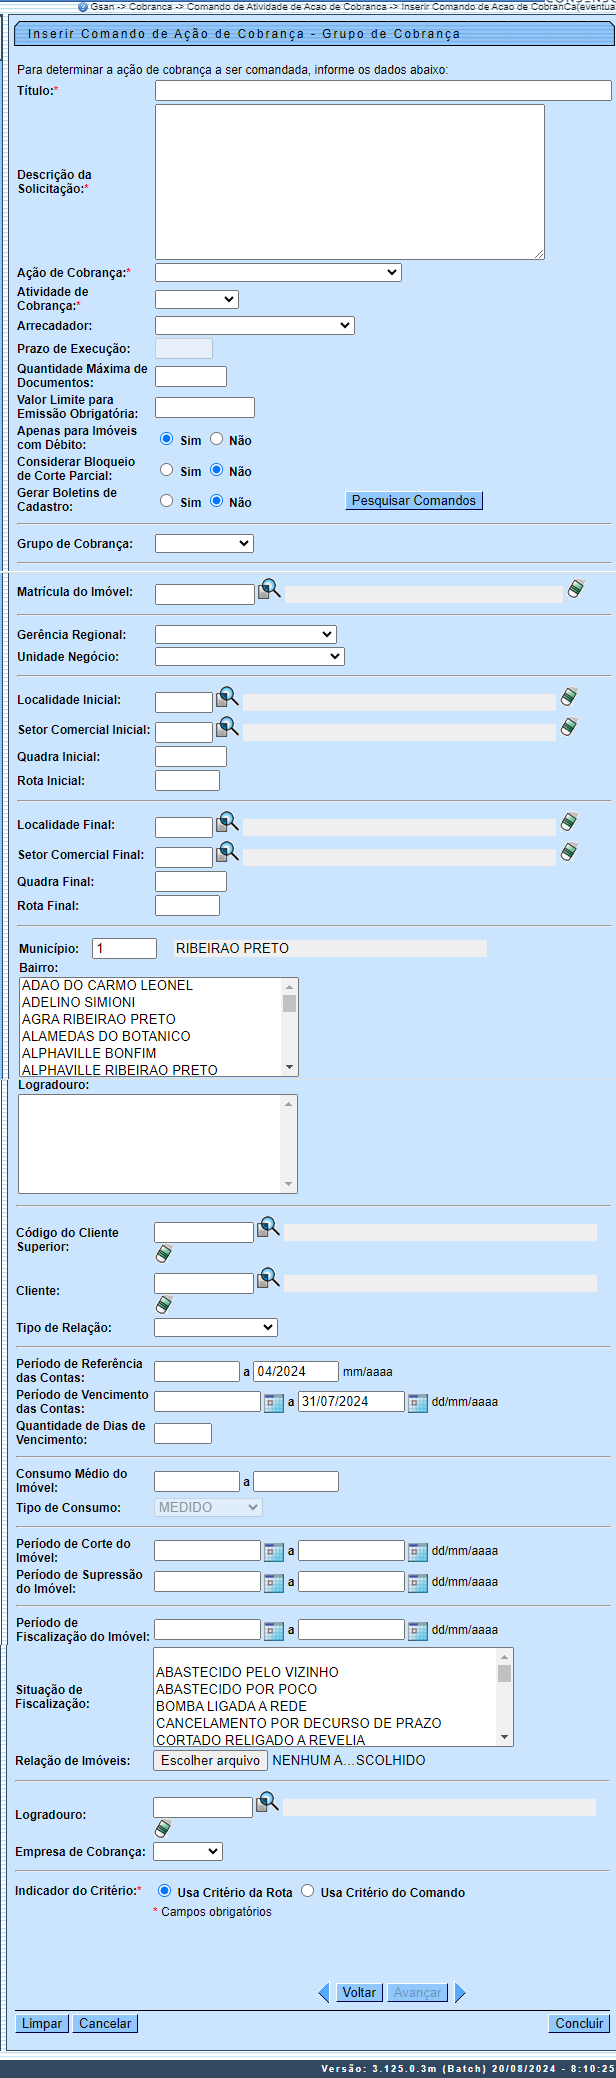Search Setor Comercial Inicial via magnifier

click(227, 727)
